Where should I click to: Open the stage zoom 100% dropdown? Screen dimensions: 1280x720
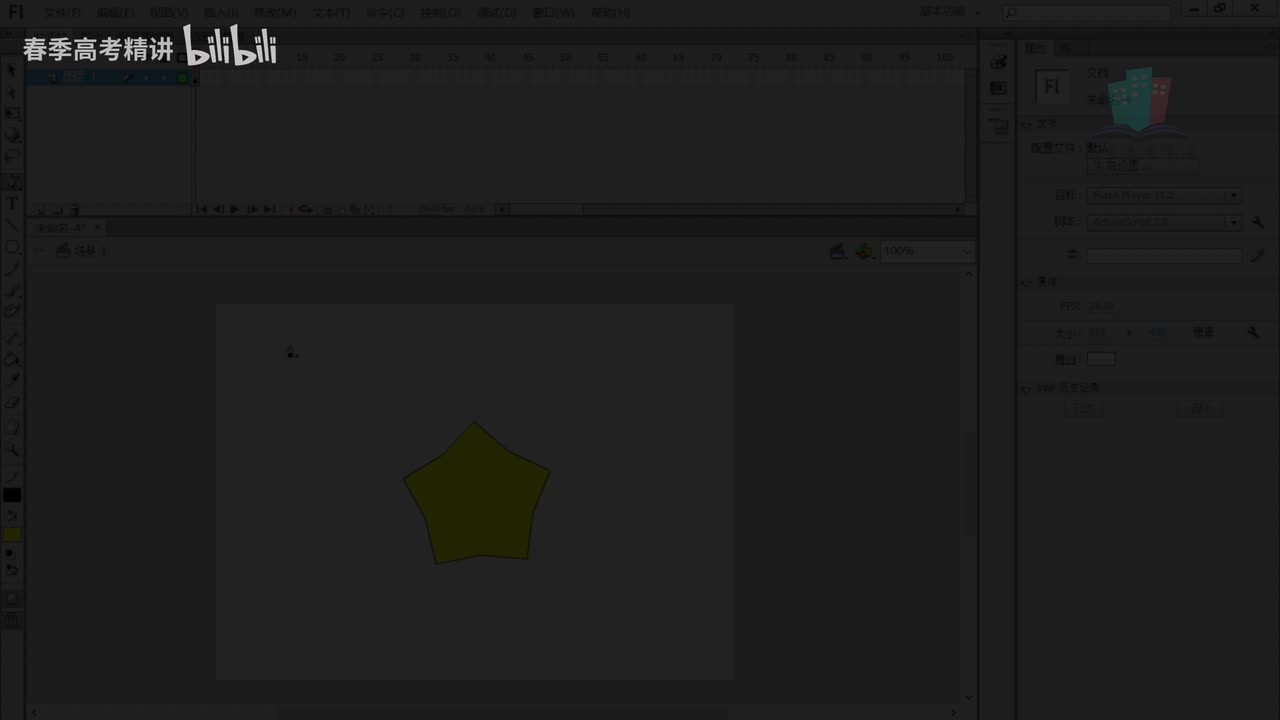pos(926,251)
